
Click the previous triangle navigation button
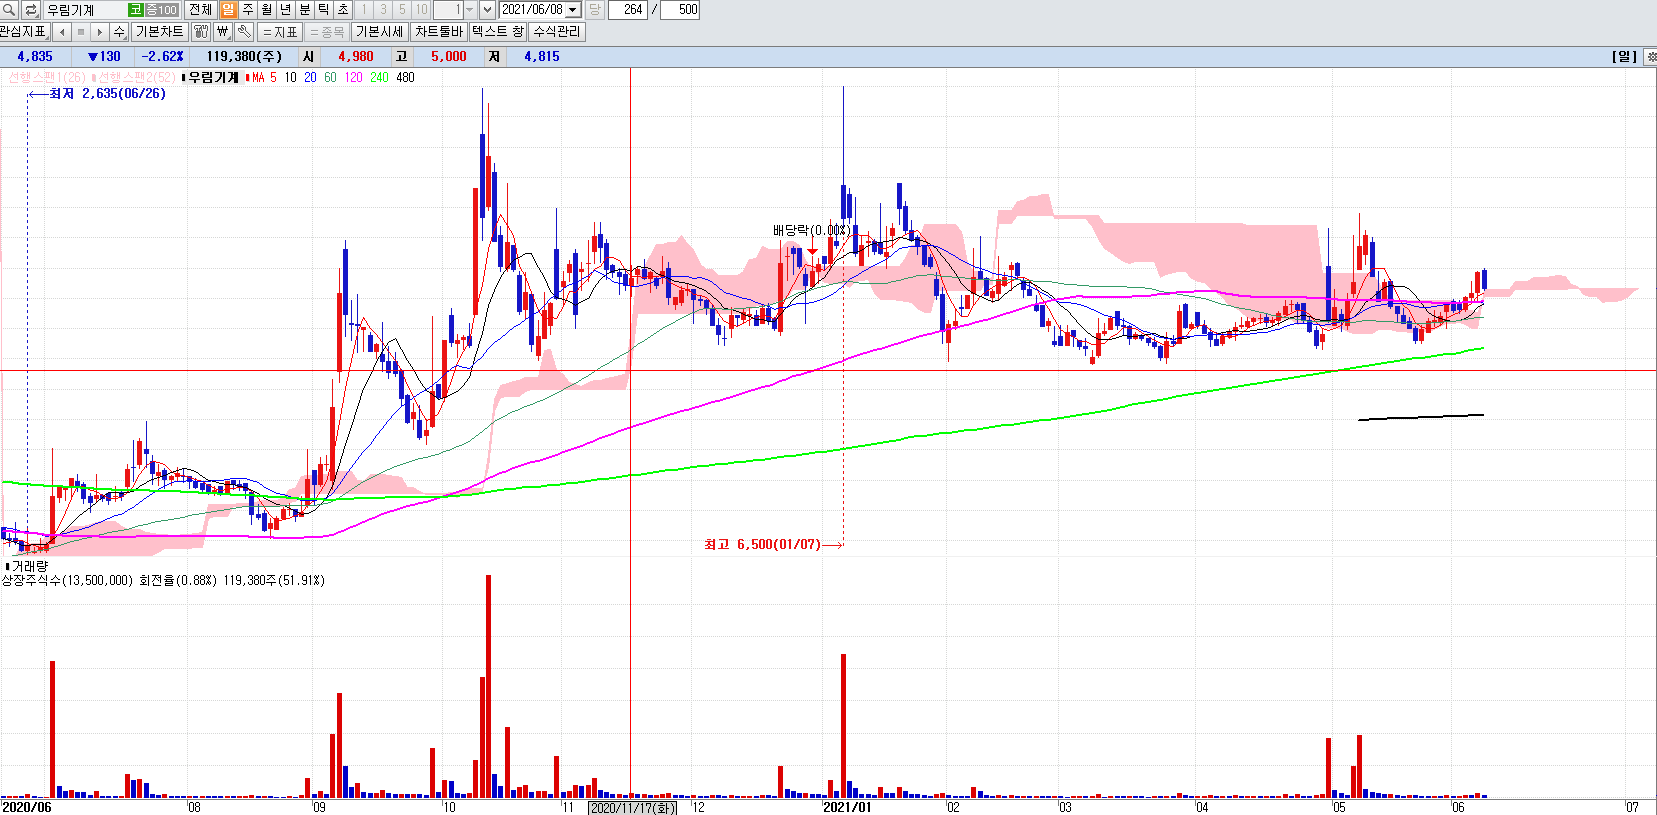(x=62, y=32)
